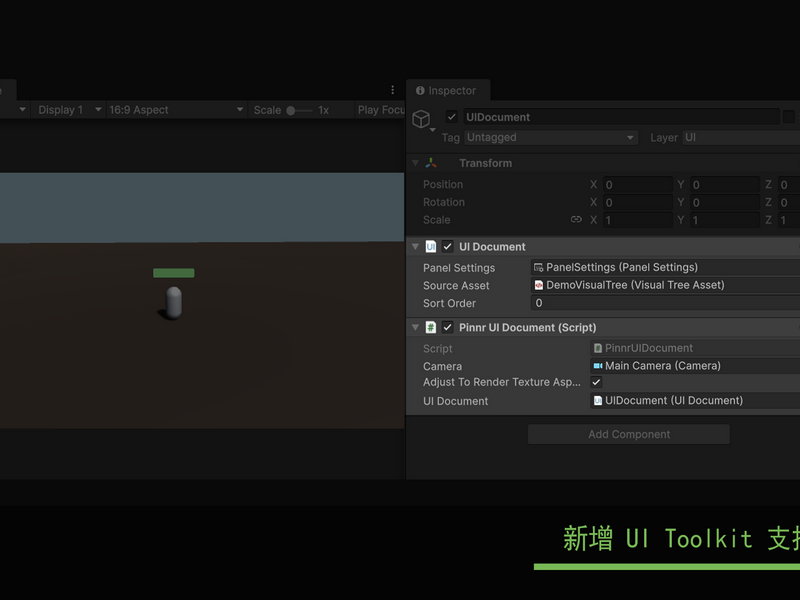Viewport: 800px width, 600px height.
Task: Select the Inspector tab
Action: click(448, 90)
